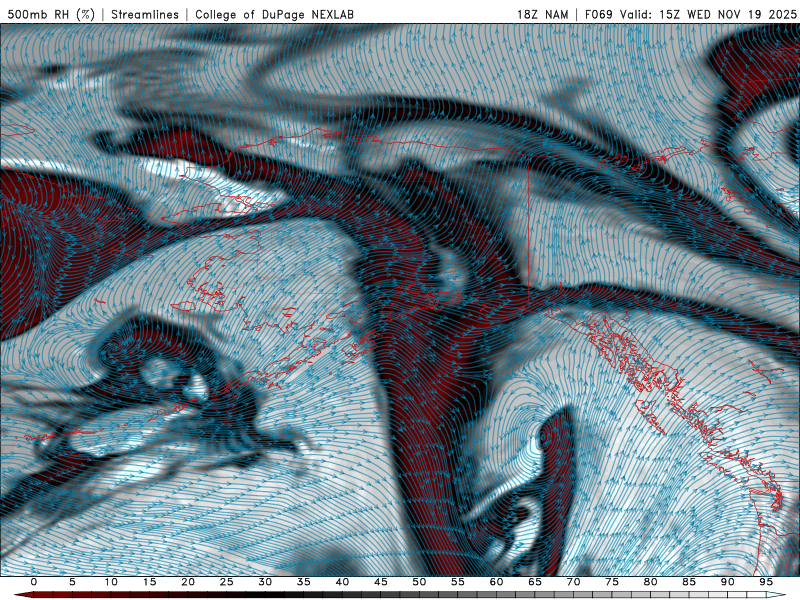Image resolution: width=800 pixels, height=600 pixels.
Task: Click the "15" colorbar scale label
Action: pyautogui.click(x=149, y=582)
